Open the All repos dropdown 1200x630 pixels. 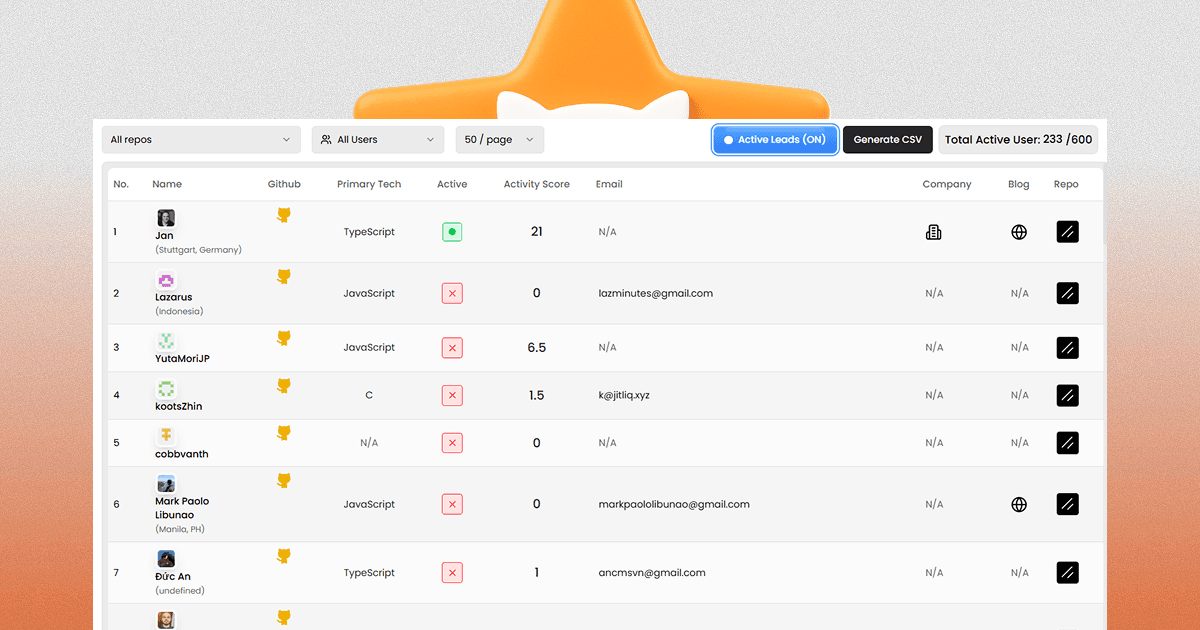pos(201,139)
